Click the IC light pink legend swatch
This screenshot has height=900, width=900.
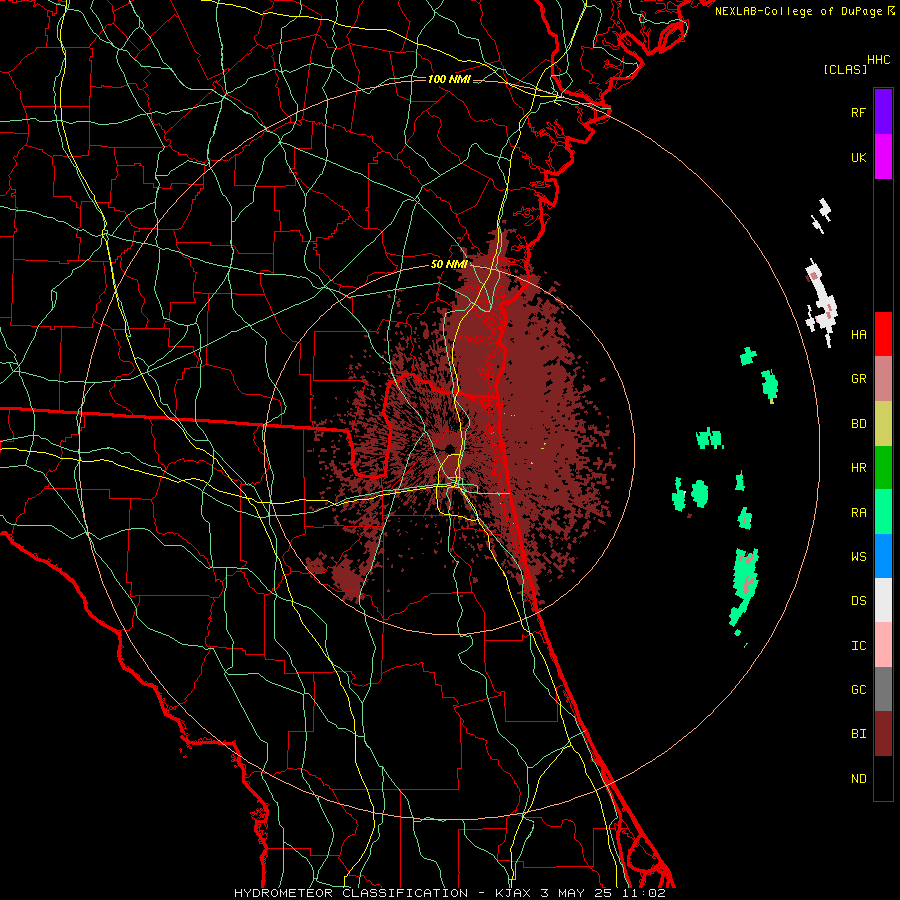(883, 645)
